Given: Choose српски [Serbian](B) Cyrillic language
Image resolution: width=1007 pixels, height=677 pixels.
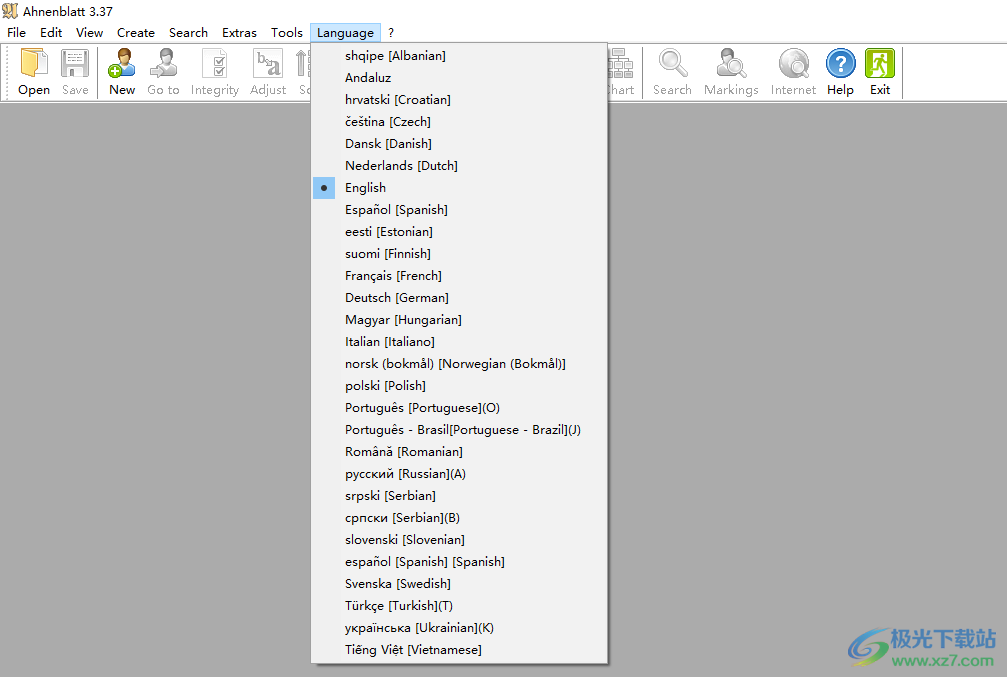Looking at the screenshot, I should coord(459,518).
